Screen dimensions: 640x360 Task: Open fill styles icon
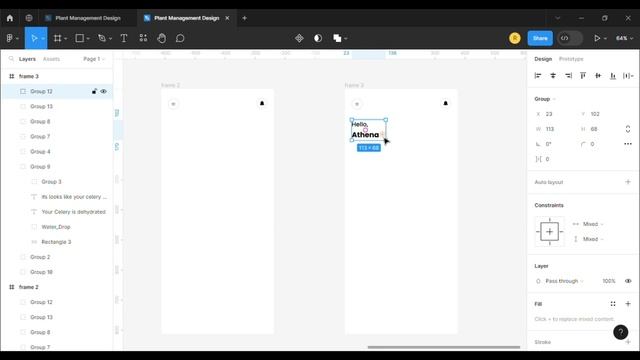[x=613, y=304]
